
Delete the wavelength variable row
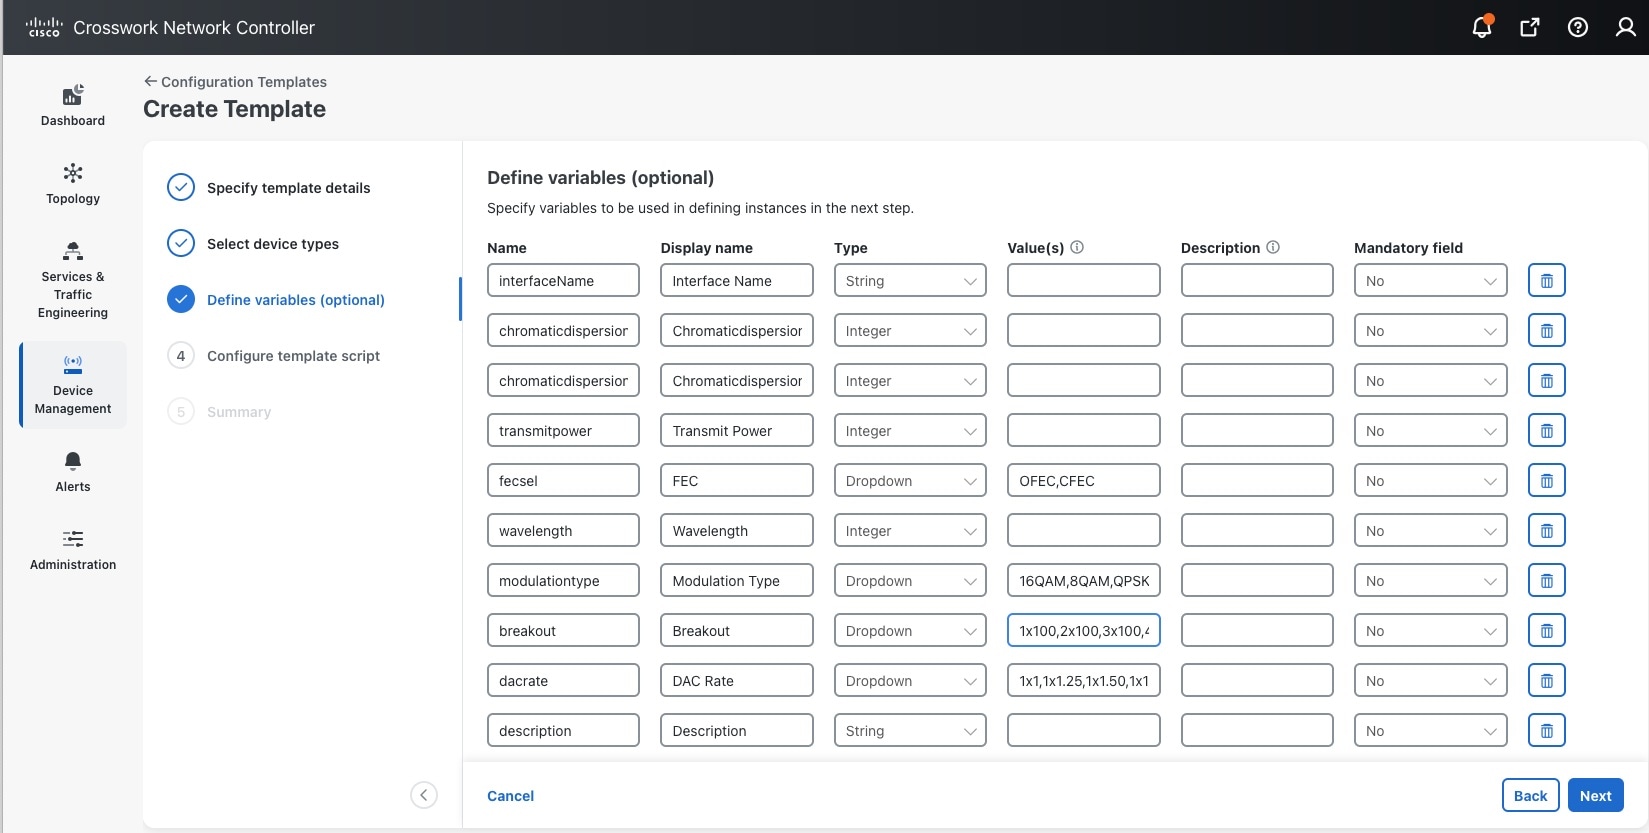1547,530
